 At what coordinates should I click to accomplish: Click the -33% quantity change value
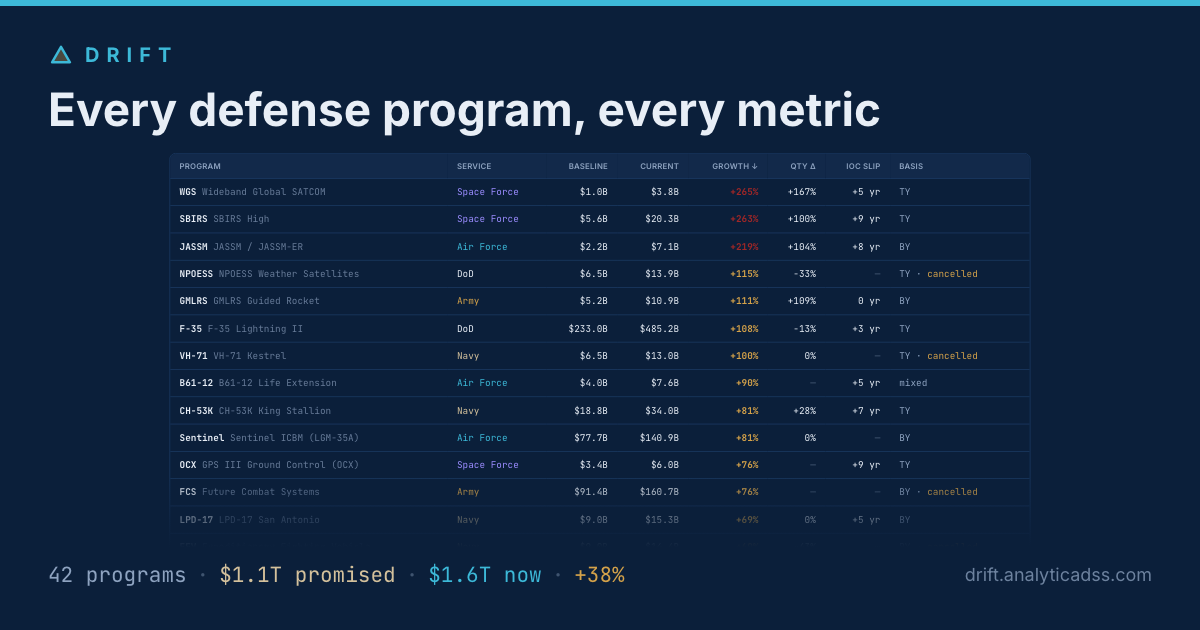pos(805,274)
